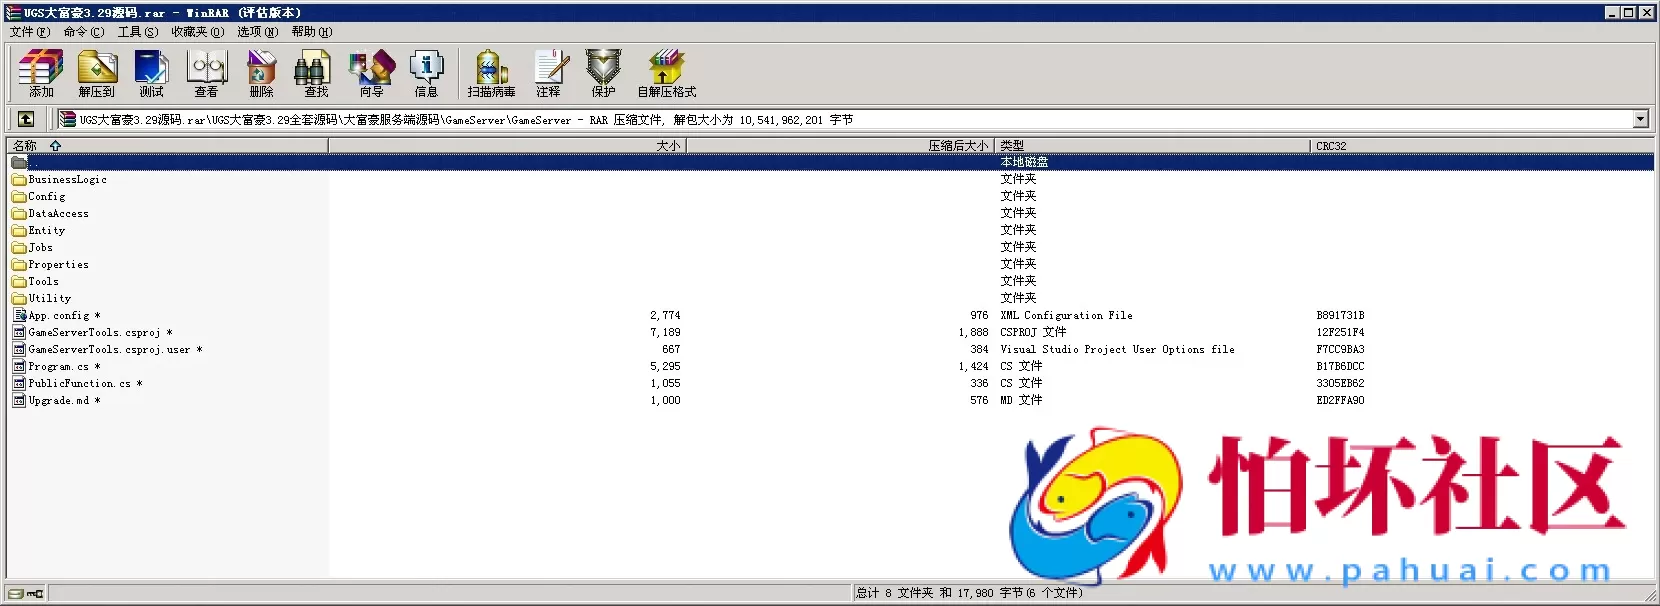The width and height of the screenshot is (1660, 606).
Task: Click the WinRAR title bar app icon
Action: click(14, 13)
